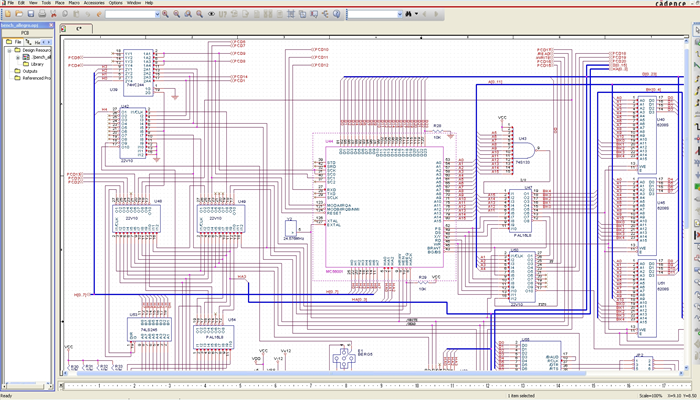The width and height of the screenshot is (700, 400).
Task: Search with the binoculars icon
Action: point(408,14)
